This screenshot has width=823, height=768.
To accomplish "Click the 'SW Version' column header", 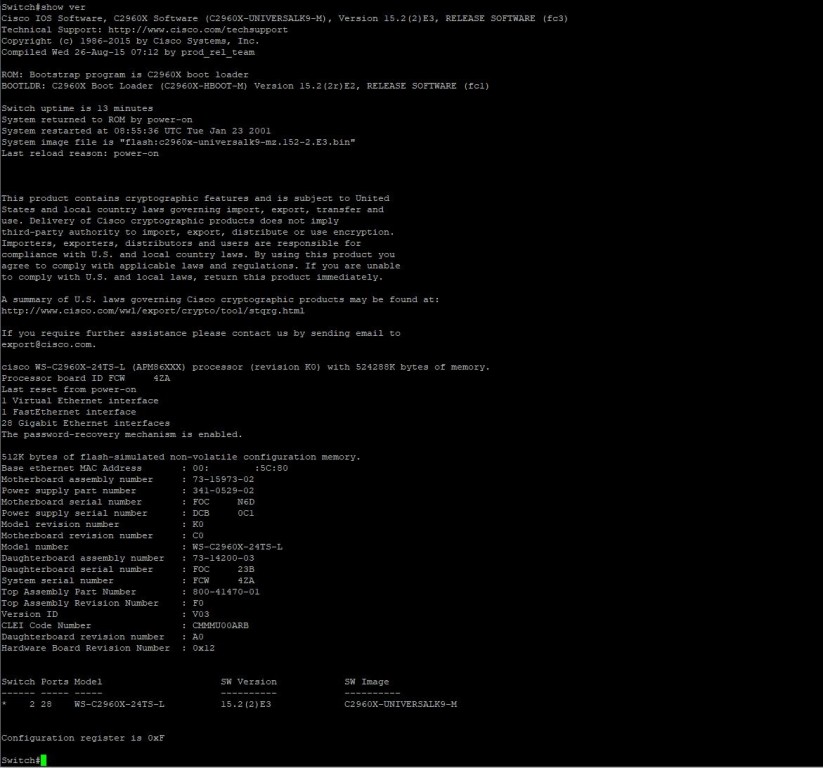I will tap(249, 682).
